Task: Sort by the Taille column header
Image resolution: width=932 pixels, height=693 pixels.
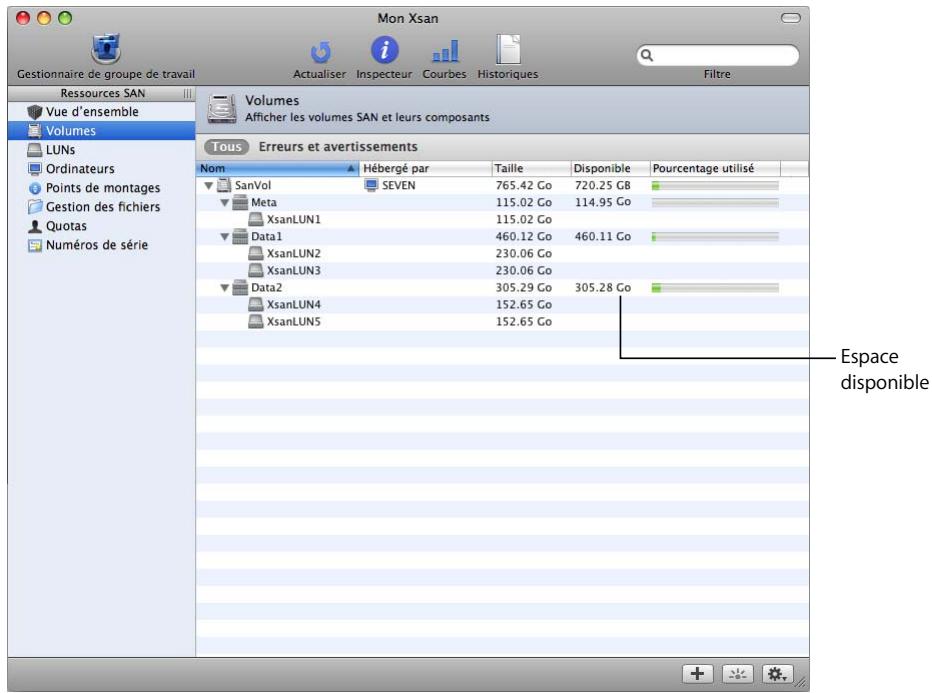Action: (531, 168)
